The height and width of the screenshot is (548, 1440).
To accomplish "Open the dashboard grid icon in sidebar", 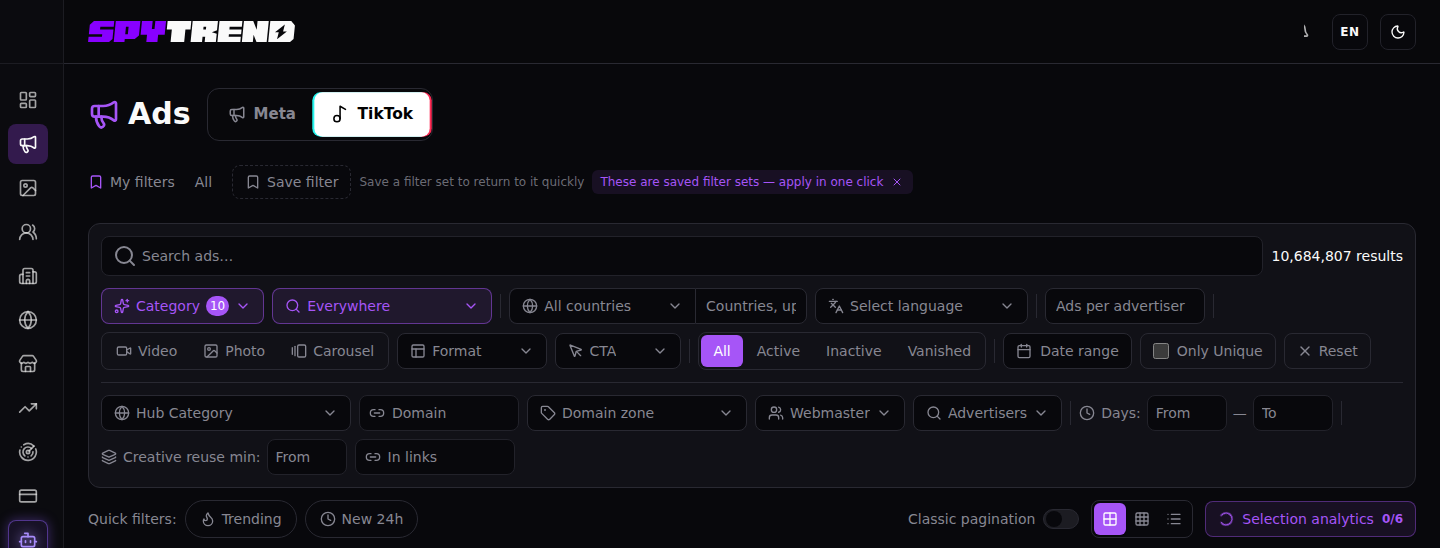I will click(28, 100).
